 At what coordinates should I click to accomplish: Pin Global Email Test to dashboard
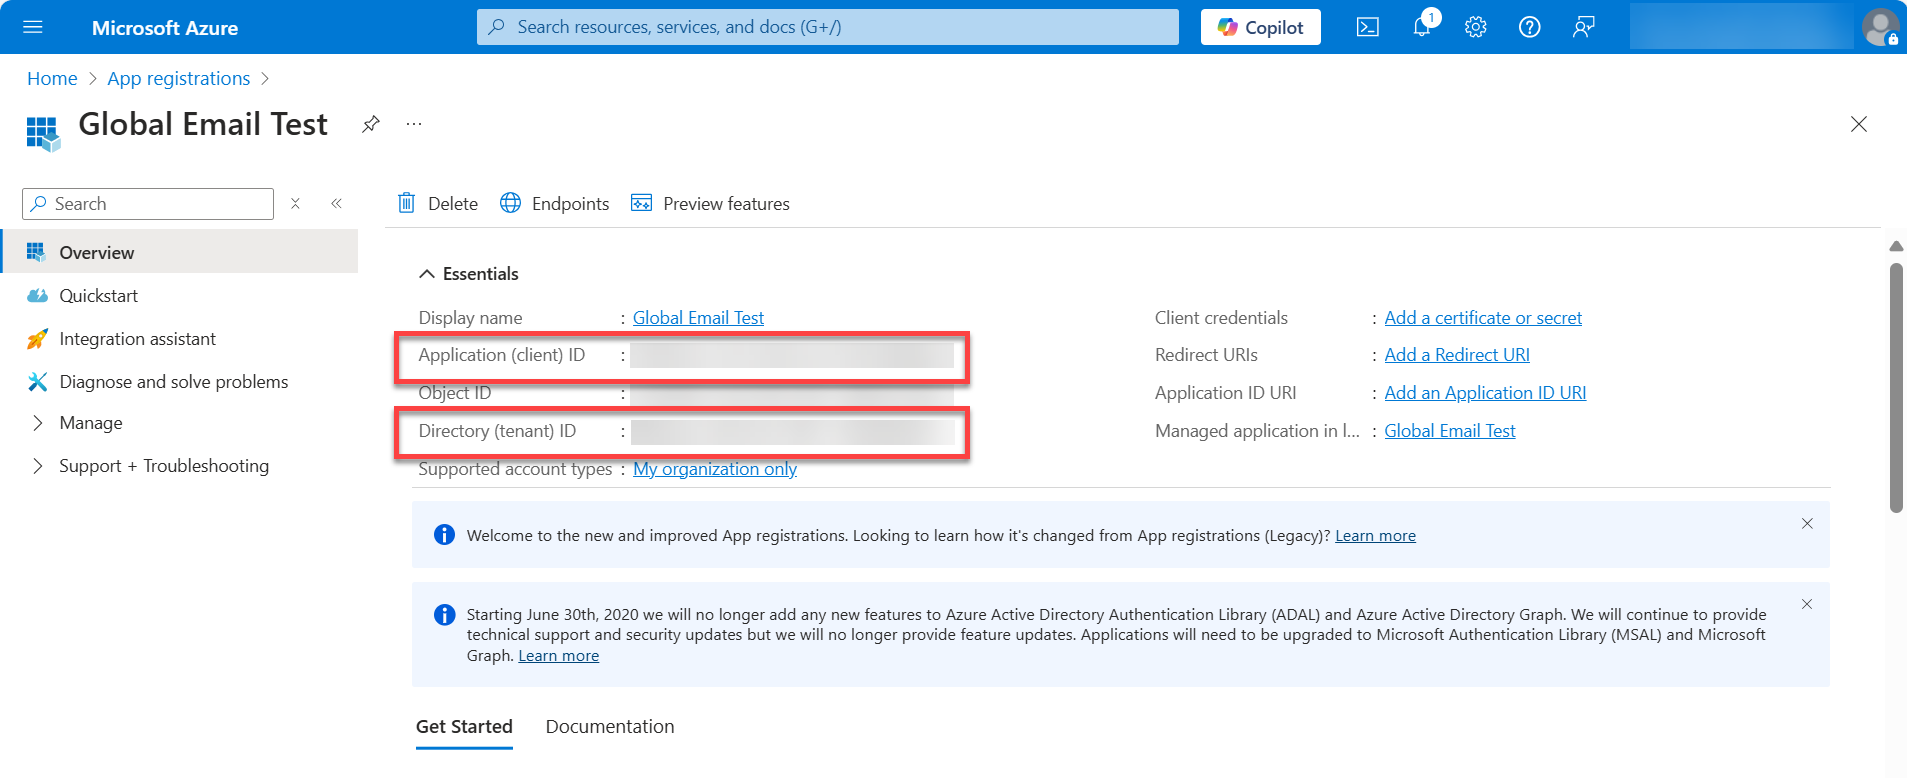point(371,124)
